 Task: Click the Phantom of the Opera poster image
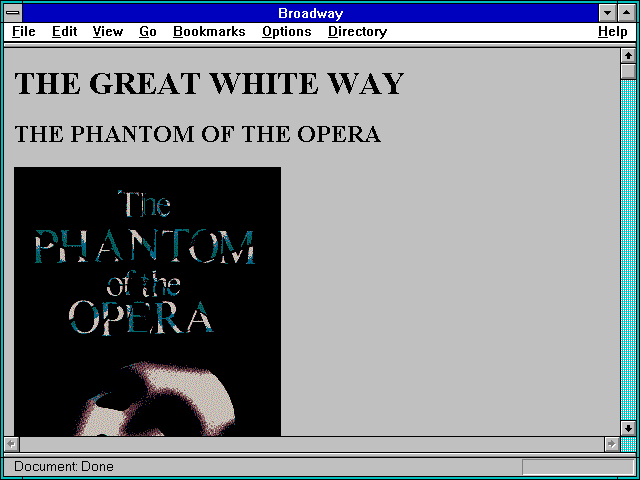[147, 301]
